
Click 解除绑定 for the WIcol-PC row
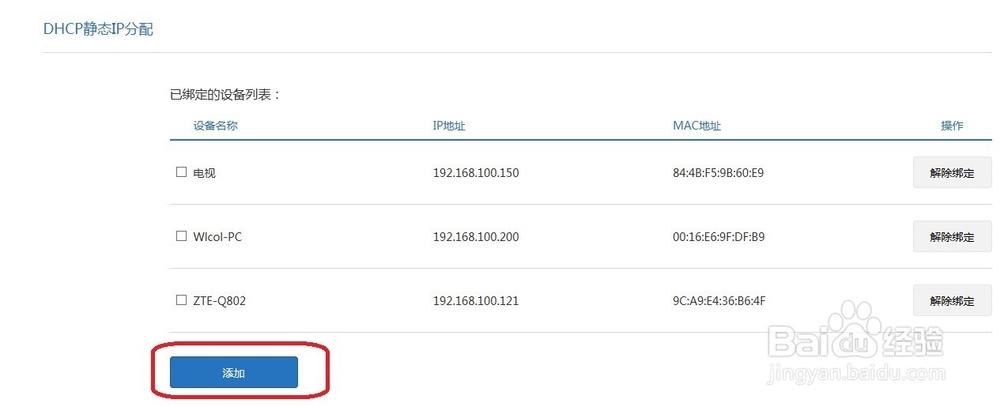point(952,237)
